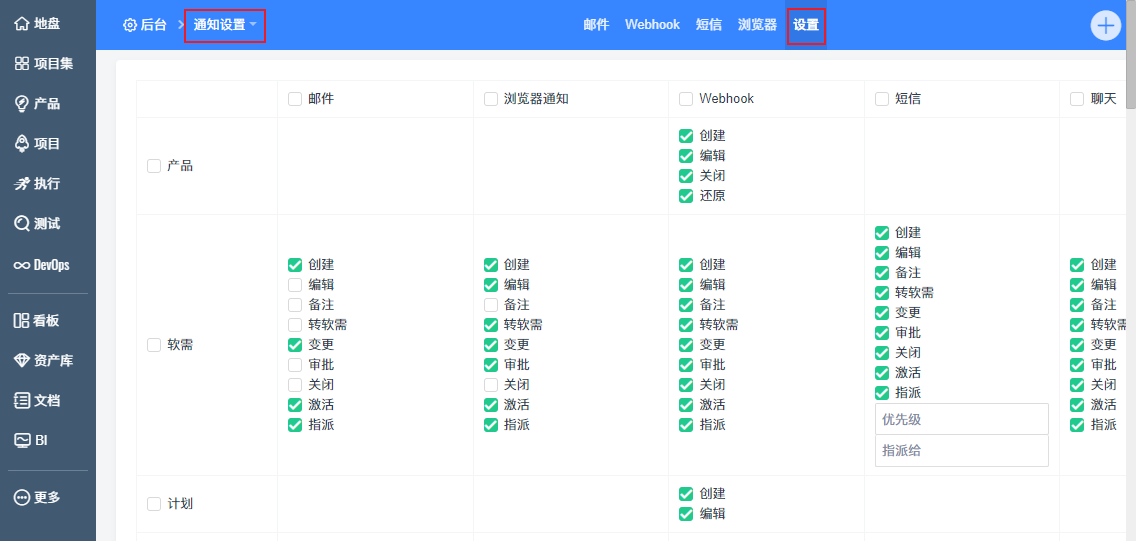Enable 浏览器通知 column checkbox
Image resolution: width=1136 pixels, height=541 pixels.
(x=491, y=99)
